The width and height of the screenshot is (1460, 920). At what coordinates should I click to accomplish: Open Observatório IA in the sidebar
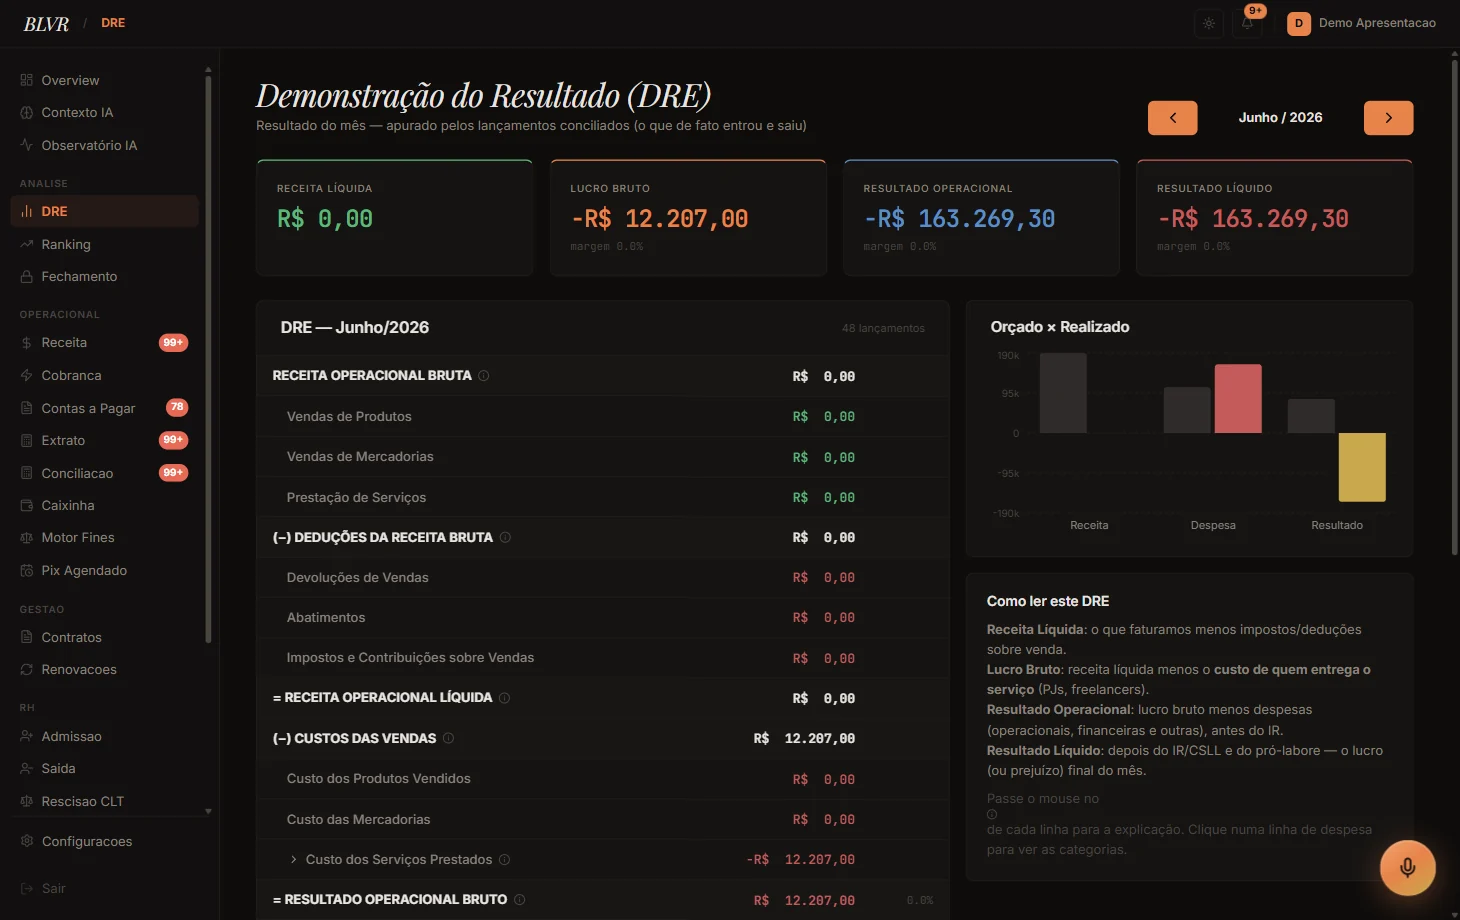105,145
